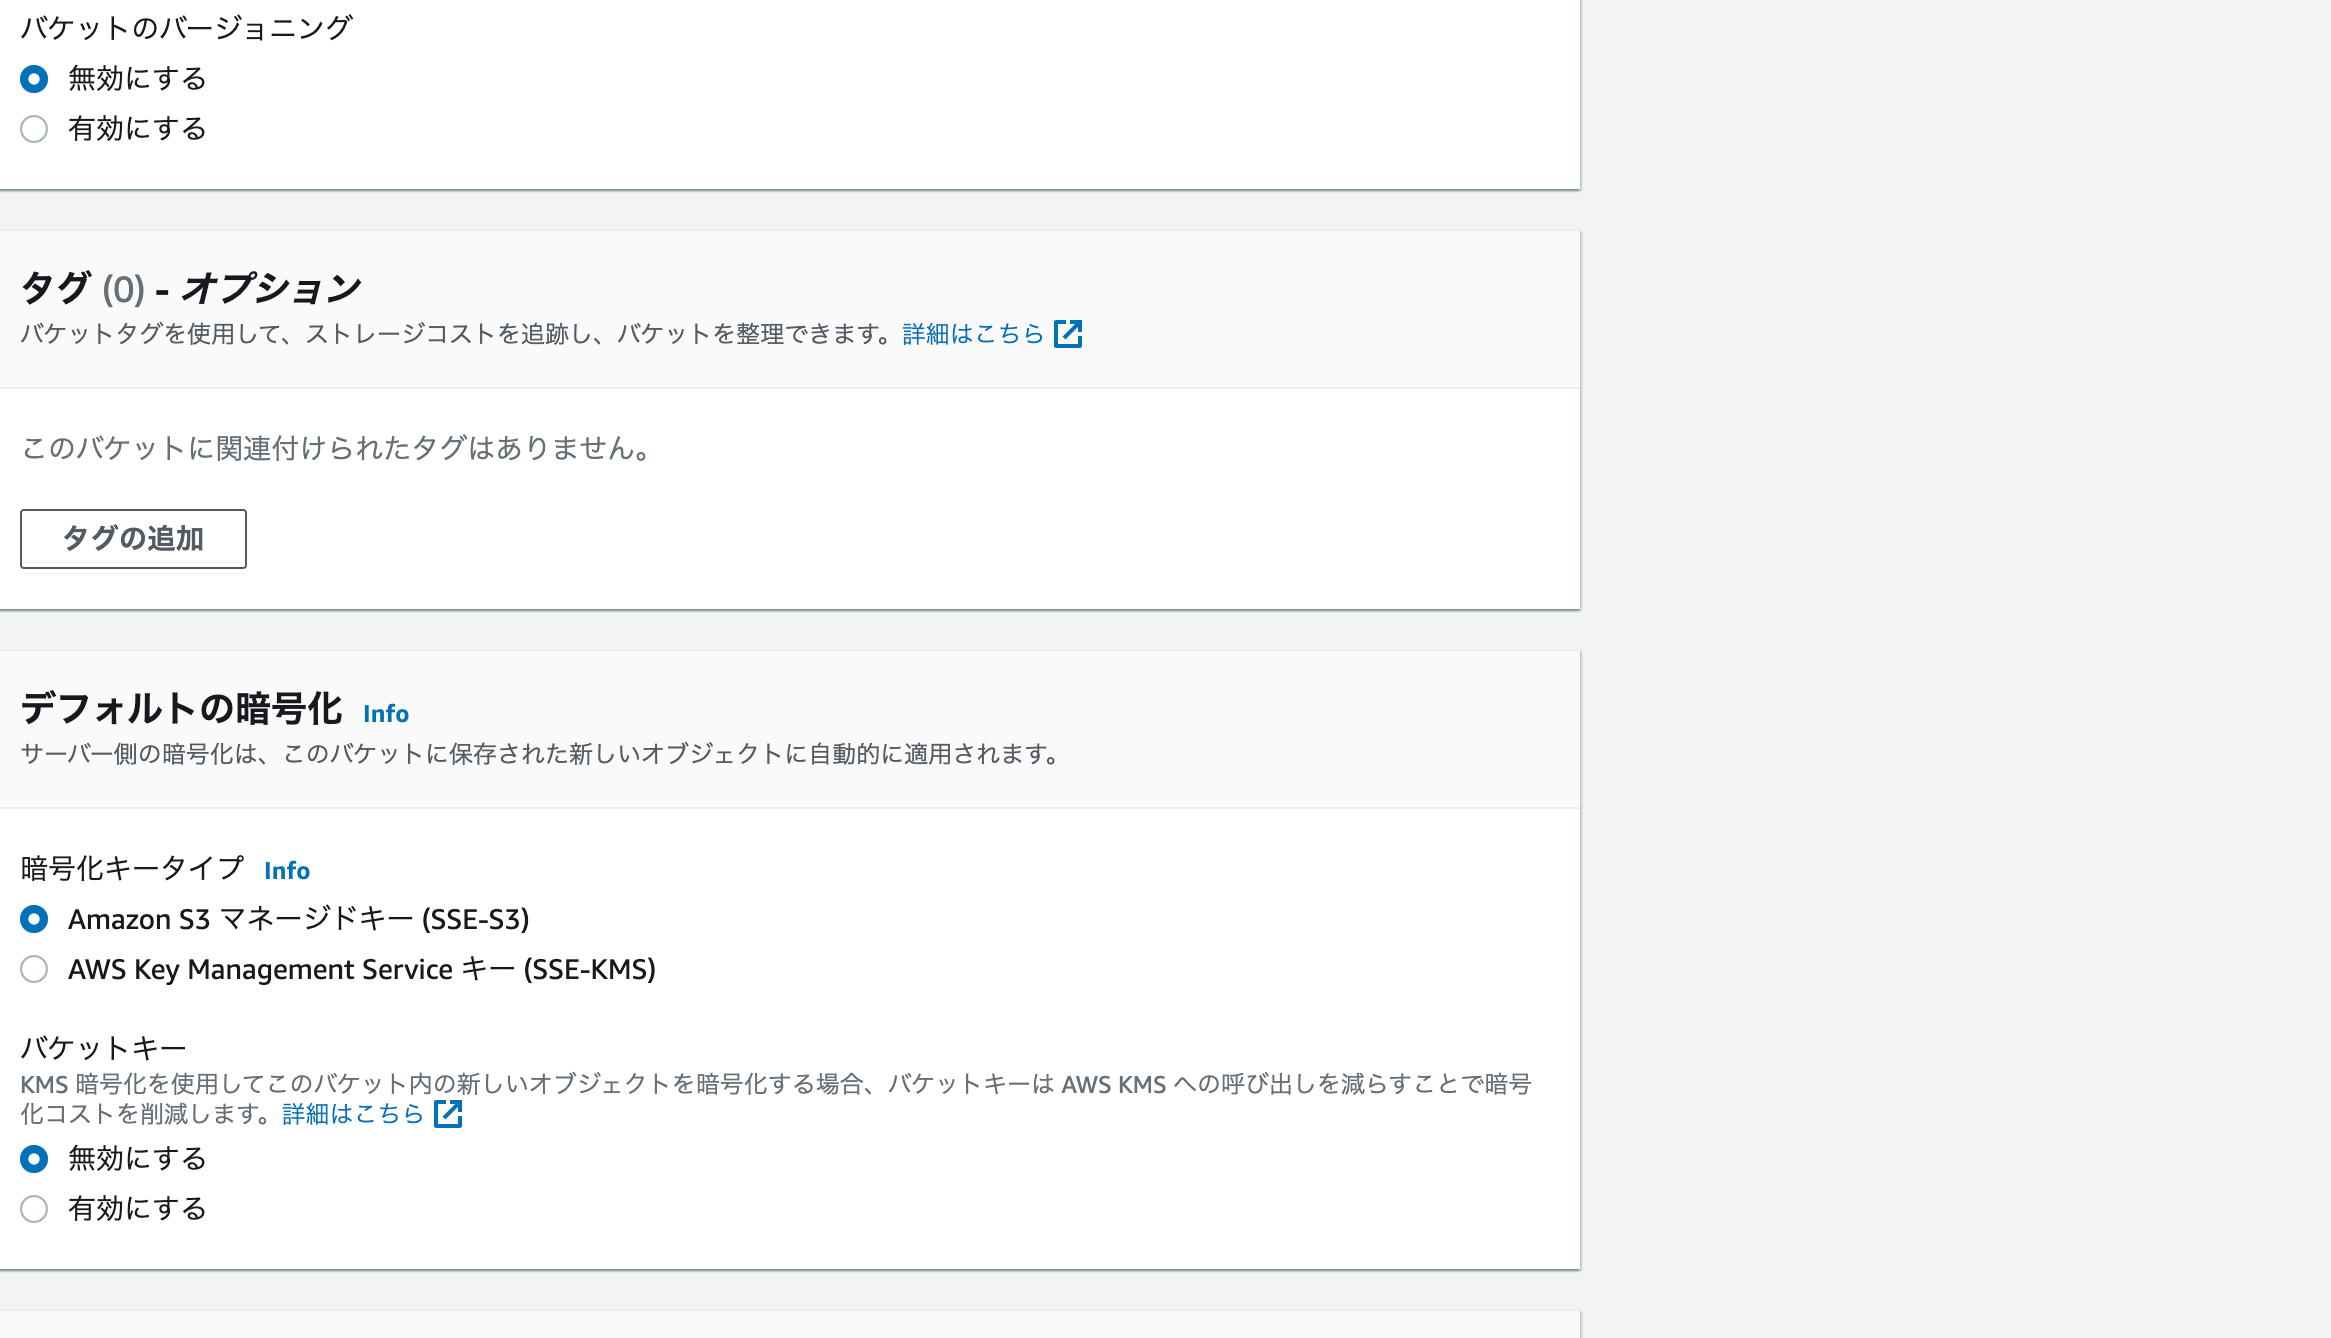Click the 有効にする label under バージョニング
The width and height of the screenshot is (2331, 1338).
(x=136, y=128)
